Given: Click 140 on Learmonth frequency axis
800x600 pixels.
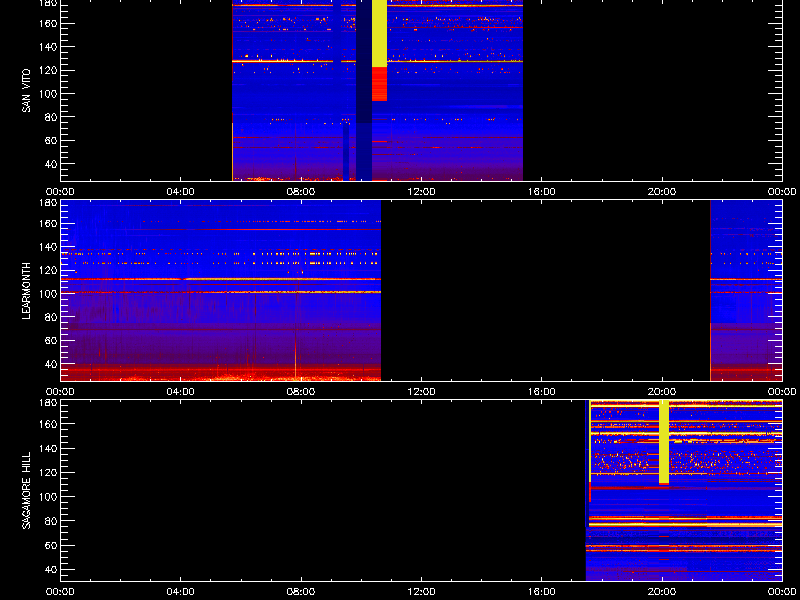Looking at the screenshot, I should tap(49, 247).
